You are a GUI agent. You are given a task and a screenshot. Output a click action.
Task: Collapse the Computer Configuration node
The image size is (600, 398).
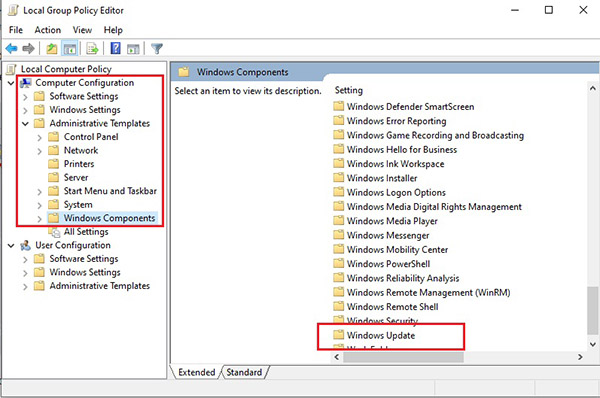coord(11,83)
